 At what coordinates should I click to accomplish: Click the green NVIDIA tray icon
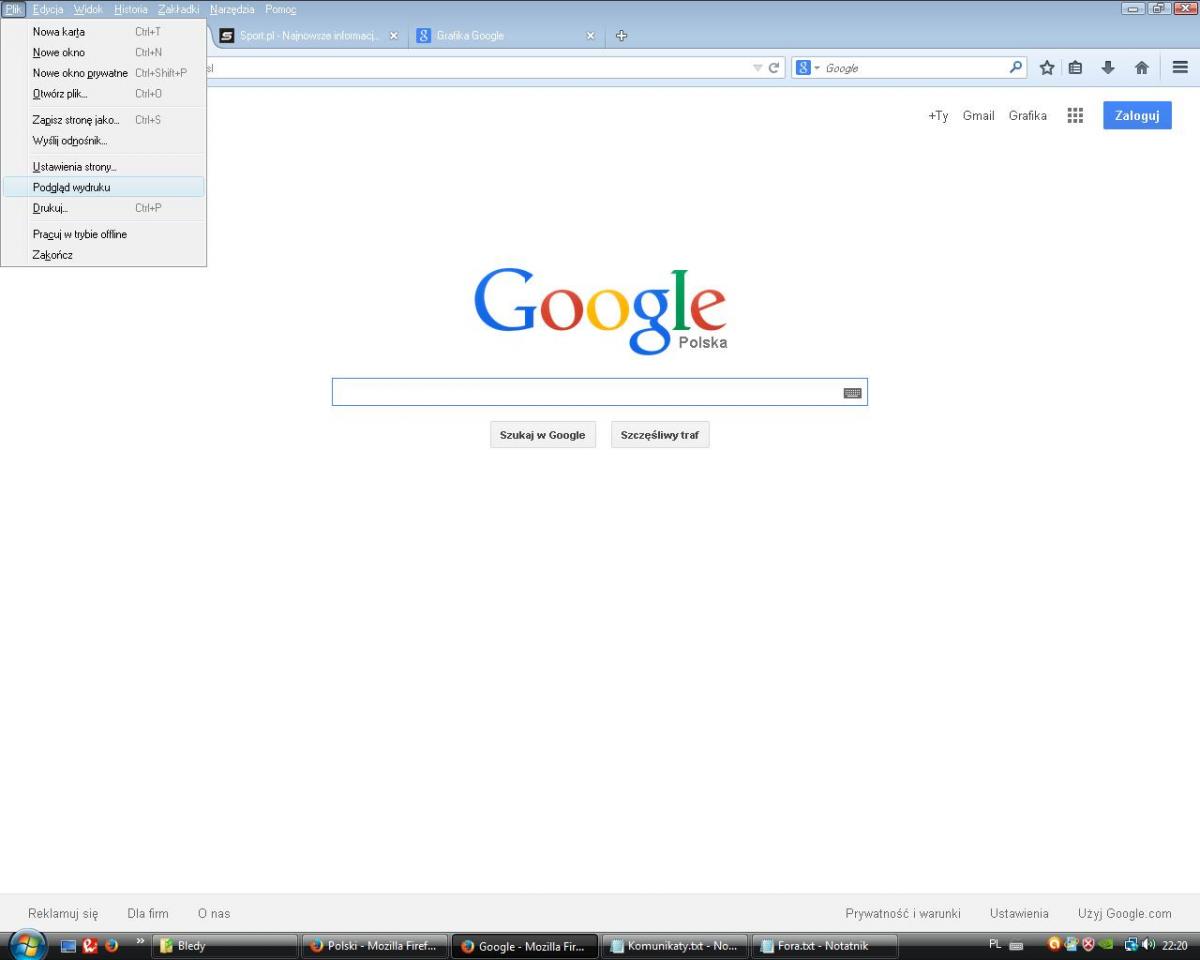[x=1105, y=945]
